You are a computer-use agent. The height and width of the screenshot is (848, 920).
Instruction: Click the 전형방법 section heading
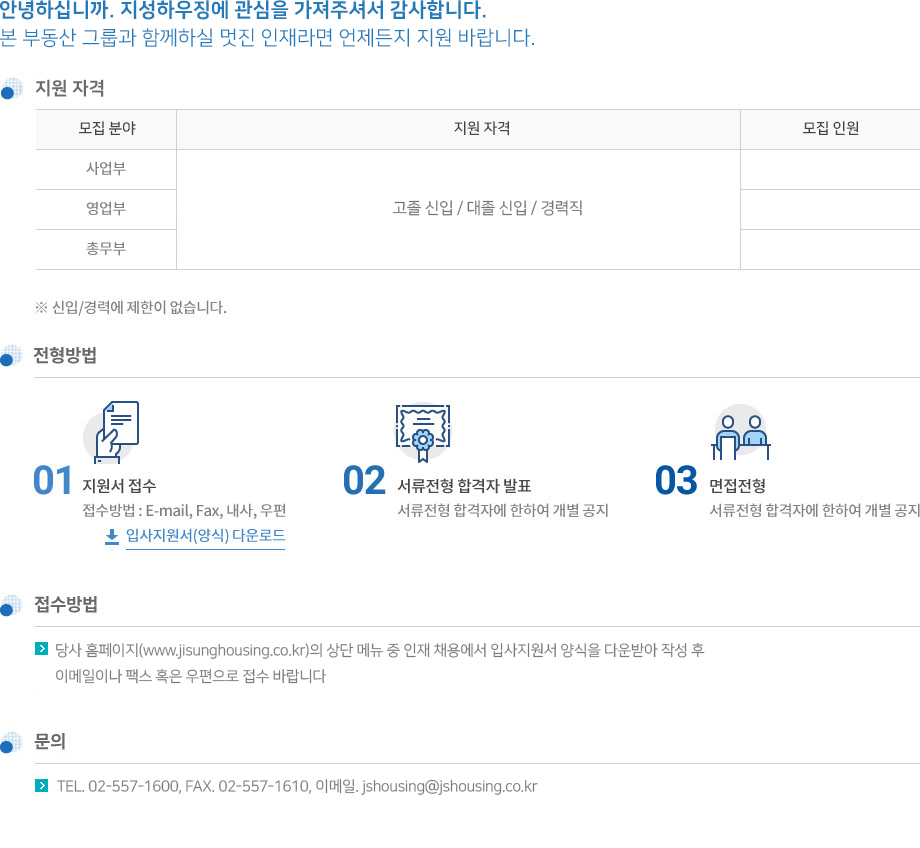(x=65, y=355)
